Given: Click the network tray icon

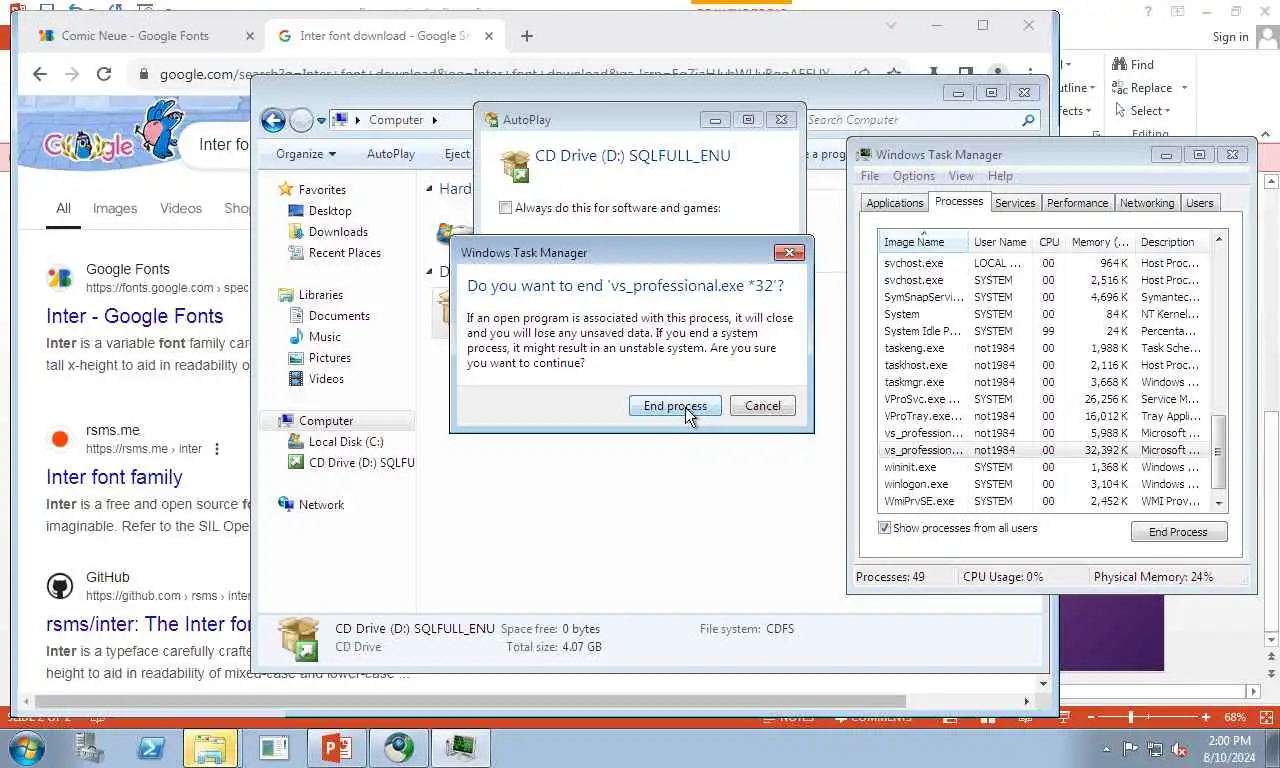Looking at the screenshot, I should click(1155, 748).
